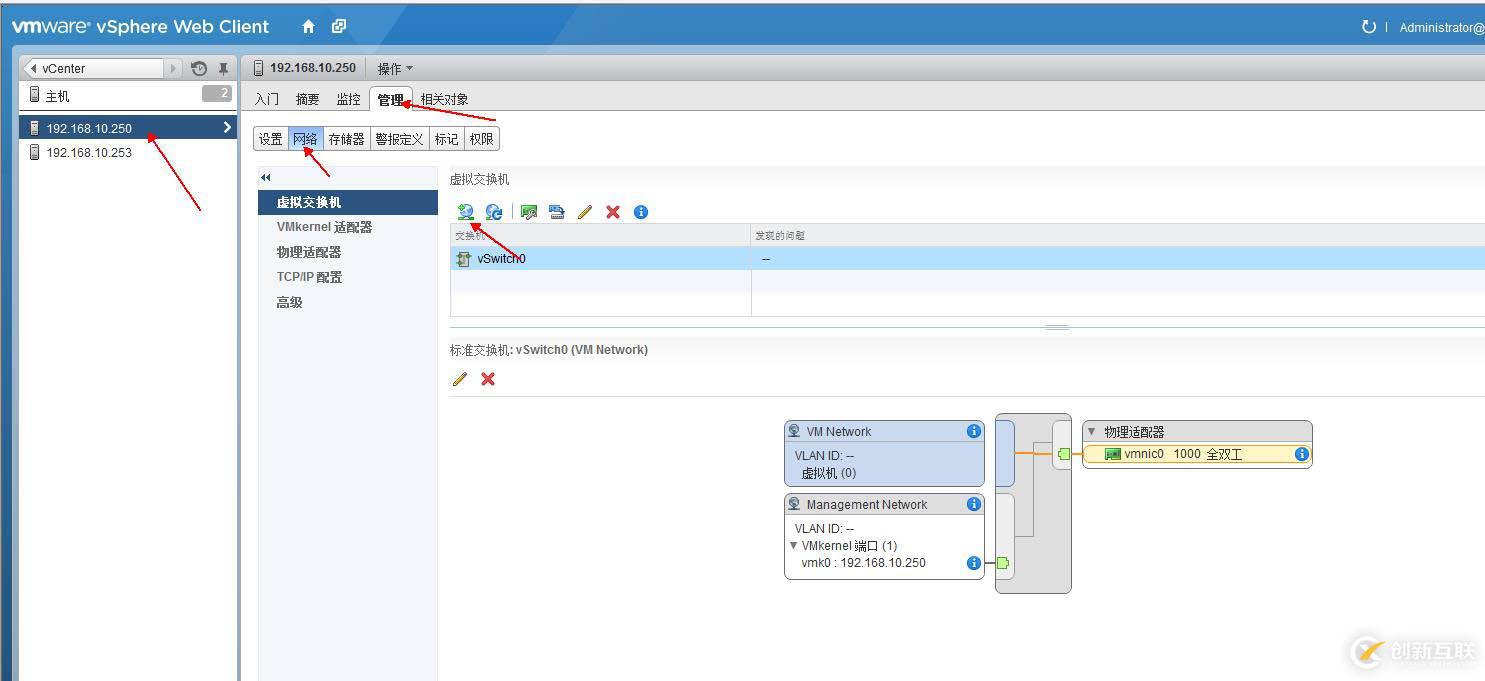
Task: Select the 管理 tab
Action: click(390, 99)
